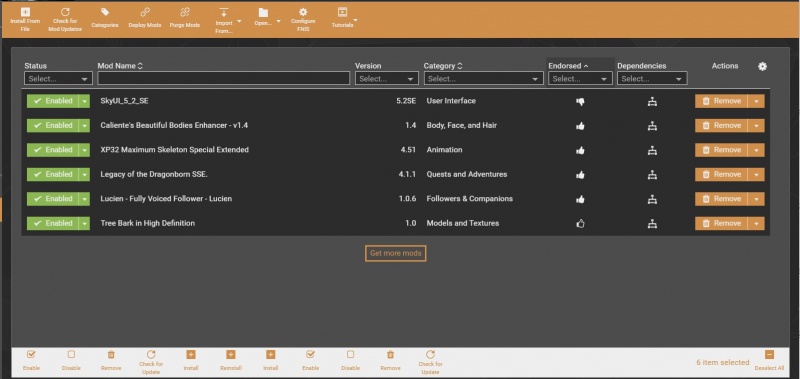Click the Deploy Mods icon
800x379 pixels.
coord(145,12)
